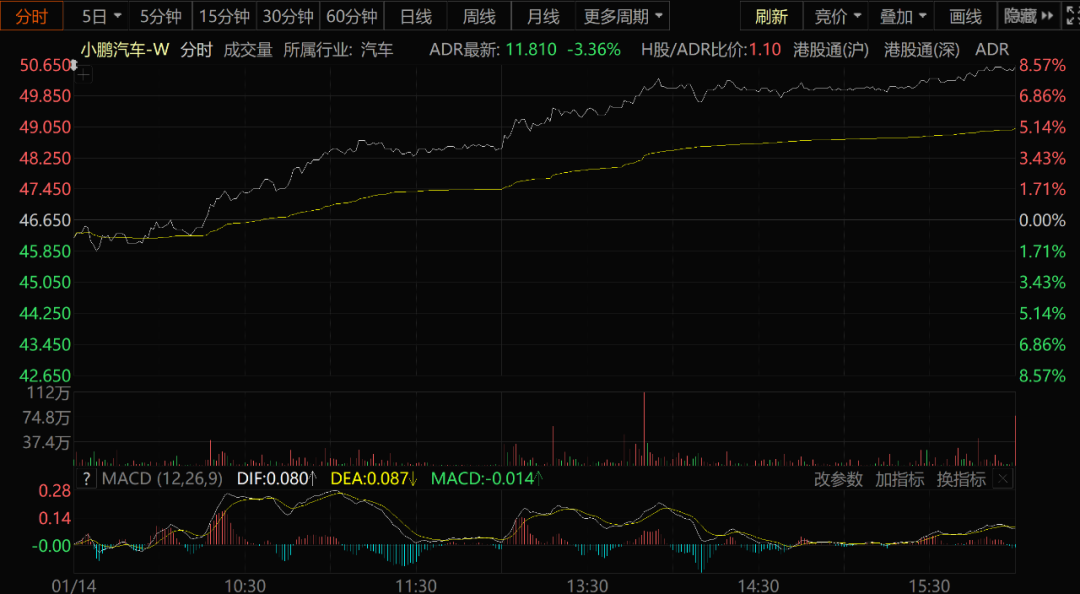The image size is (1080, 594).
Task: Close the MACD indicator panel
Action: [x=1004, y=480]
